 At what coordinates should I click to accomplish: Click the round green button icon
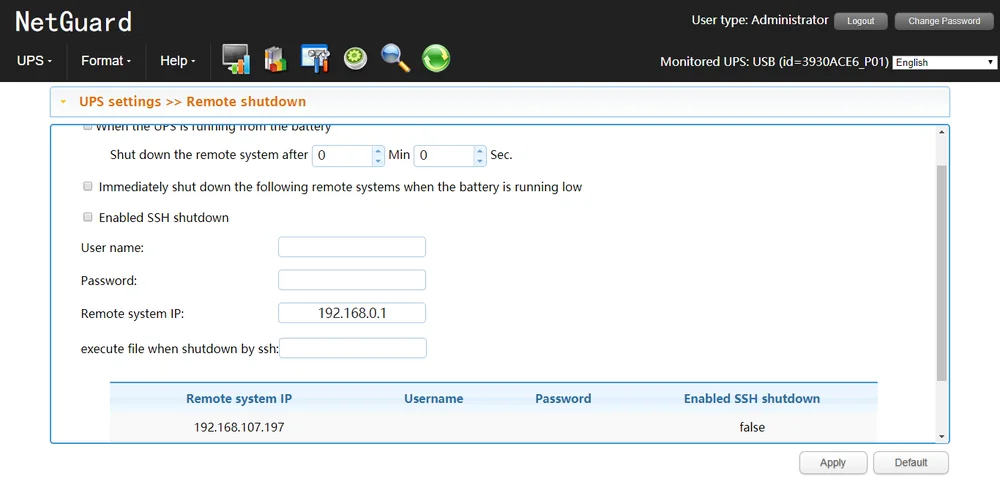[356, 58]
